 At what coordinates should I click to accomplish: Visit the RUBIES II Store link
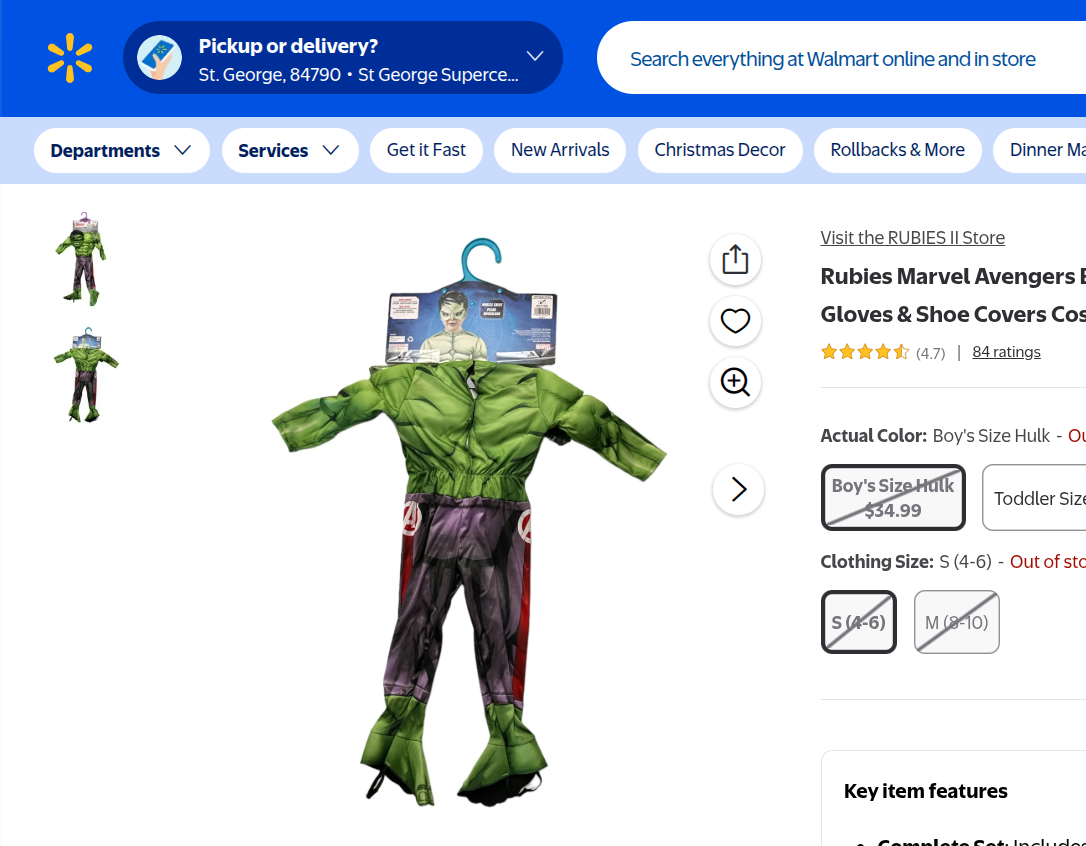point(912,238)
